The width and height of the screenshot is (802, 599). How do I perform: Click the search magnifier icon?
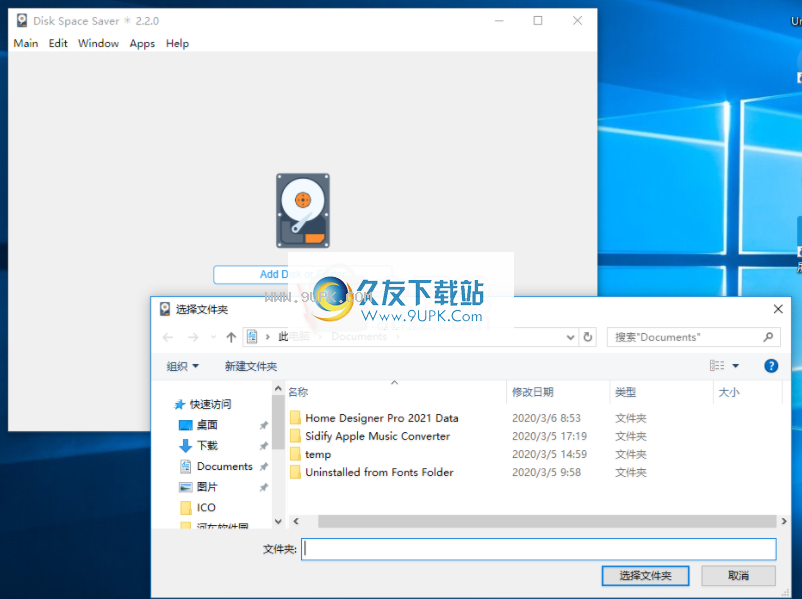[768, 337]
